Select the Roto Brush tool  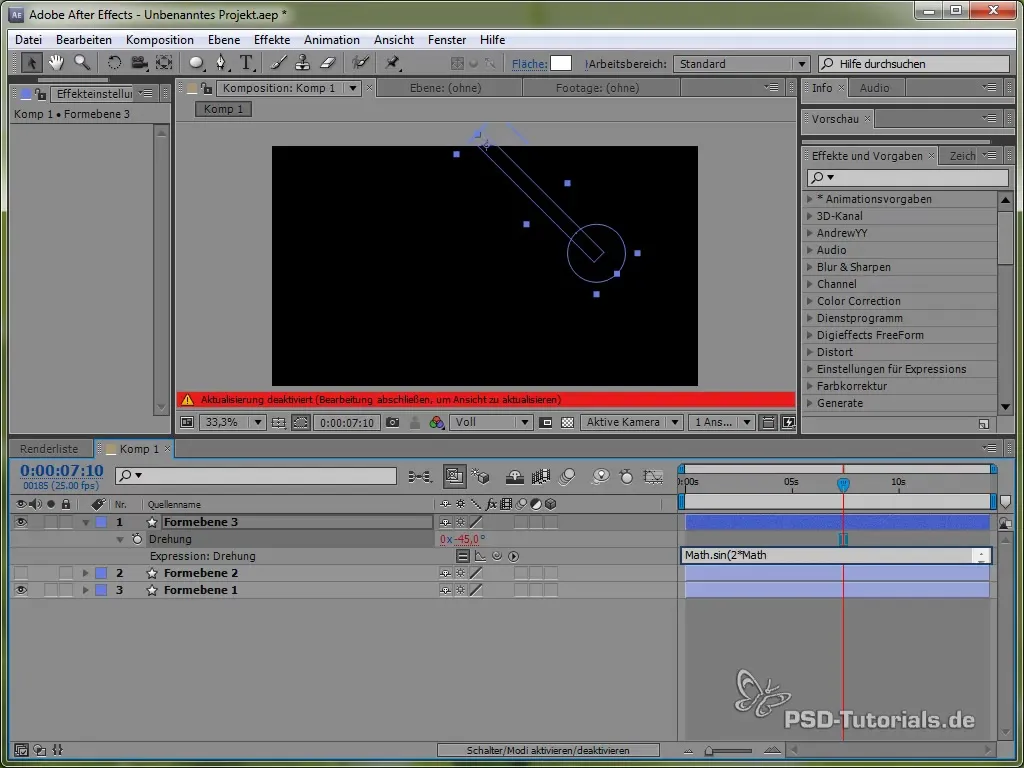click(x=360, y=63)
